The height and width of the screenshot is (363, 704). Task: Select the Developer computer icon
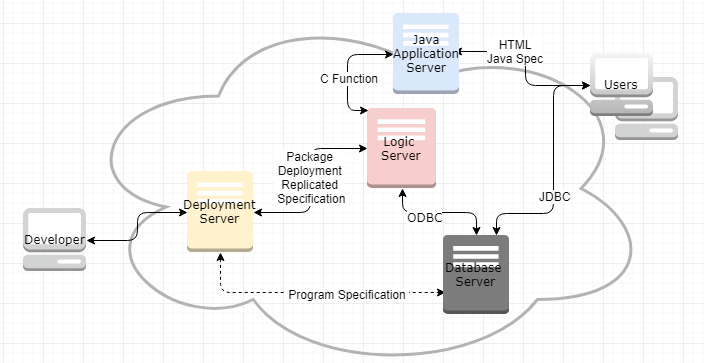coord(54,239)
